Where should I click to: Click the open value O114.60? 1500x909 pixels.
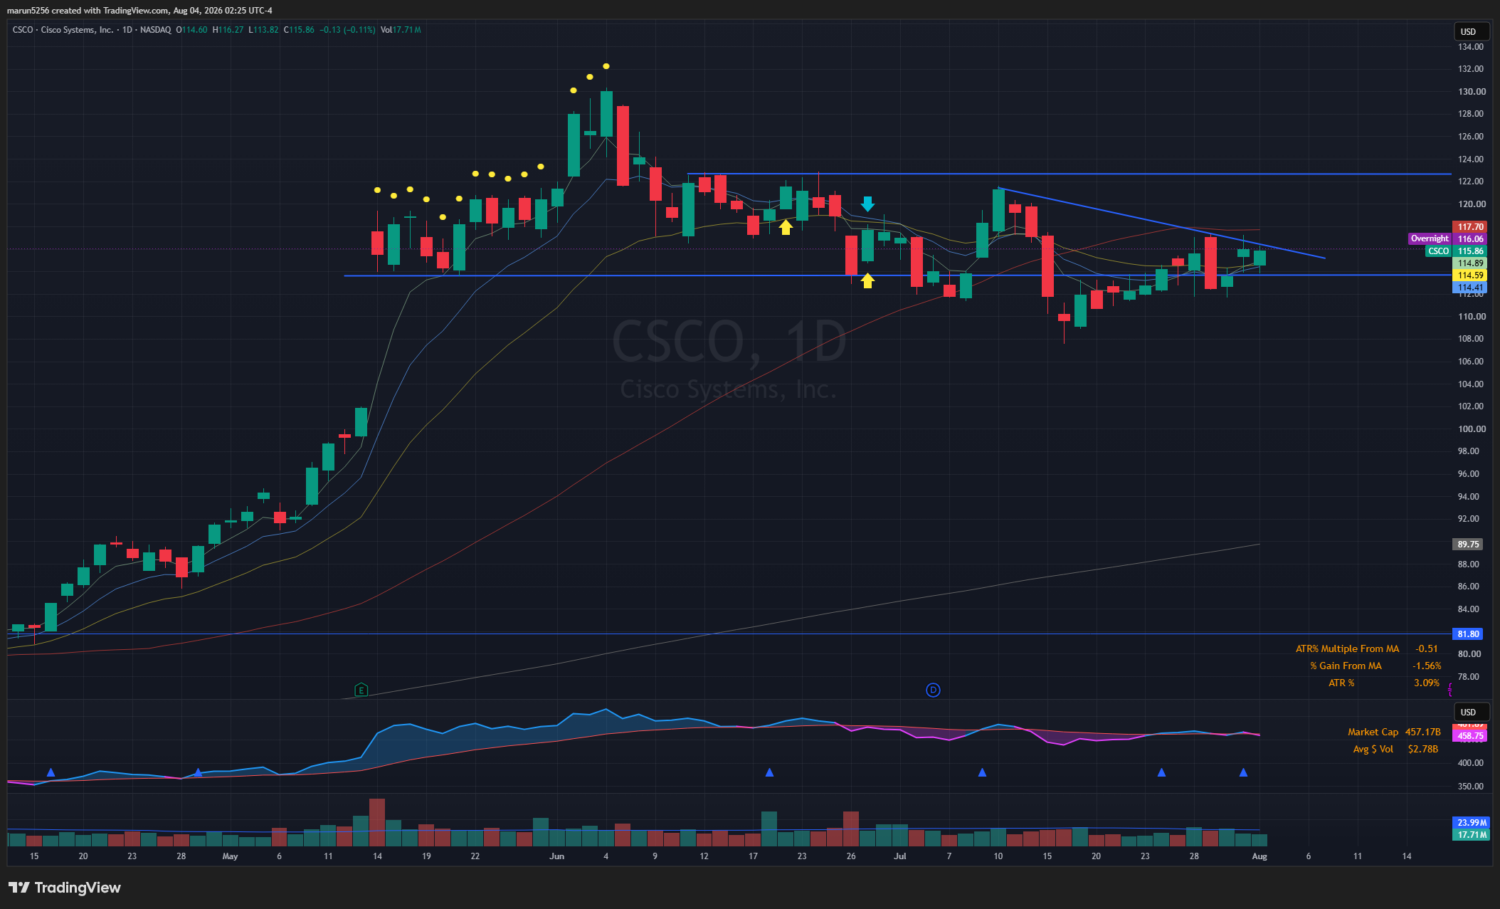click(192, 30)
